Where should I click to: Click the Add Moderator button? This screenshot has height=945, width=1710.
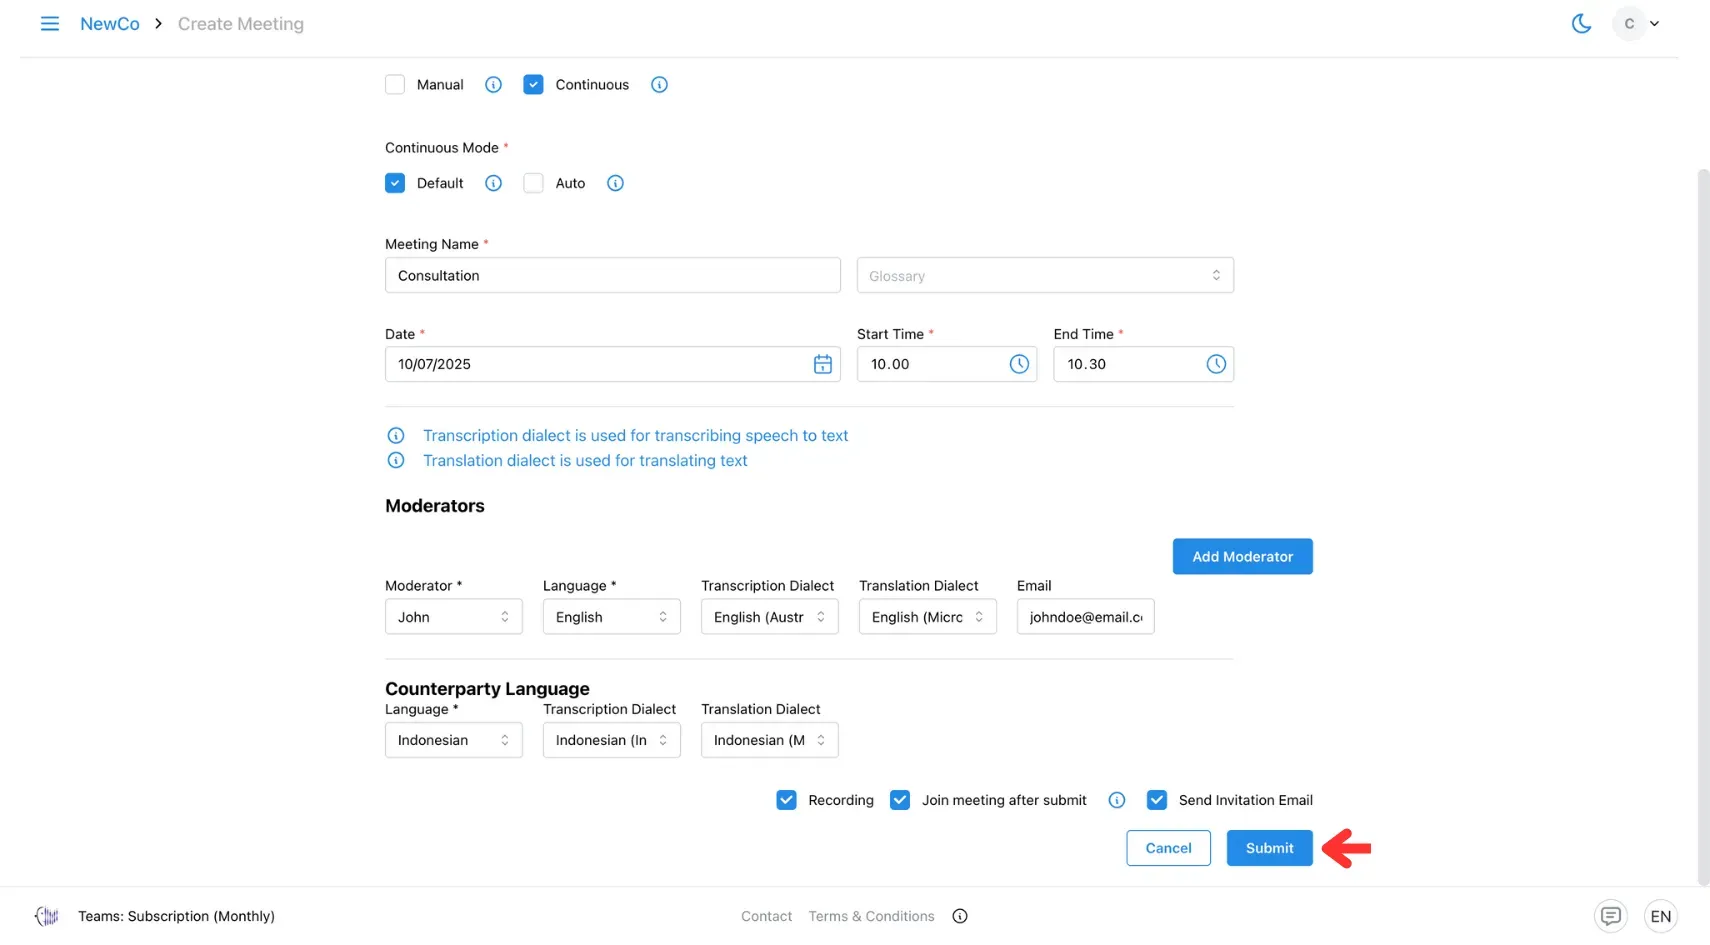pos(1242,557)
